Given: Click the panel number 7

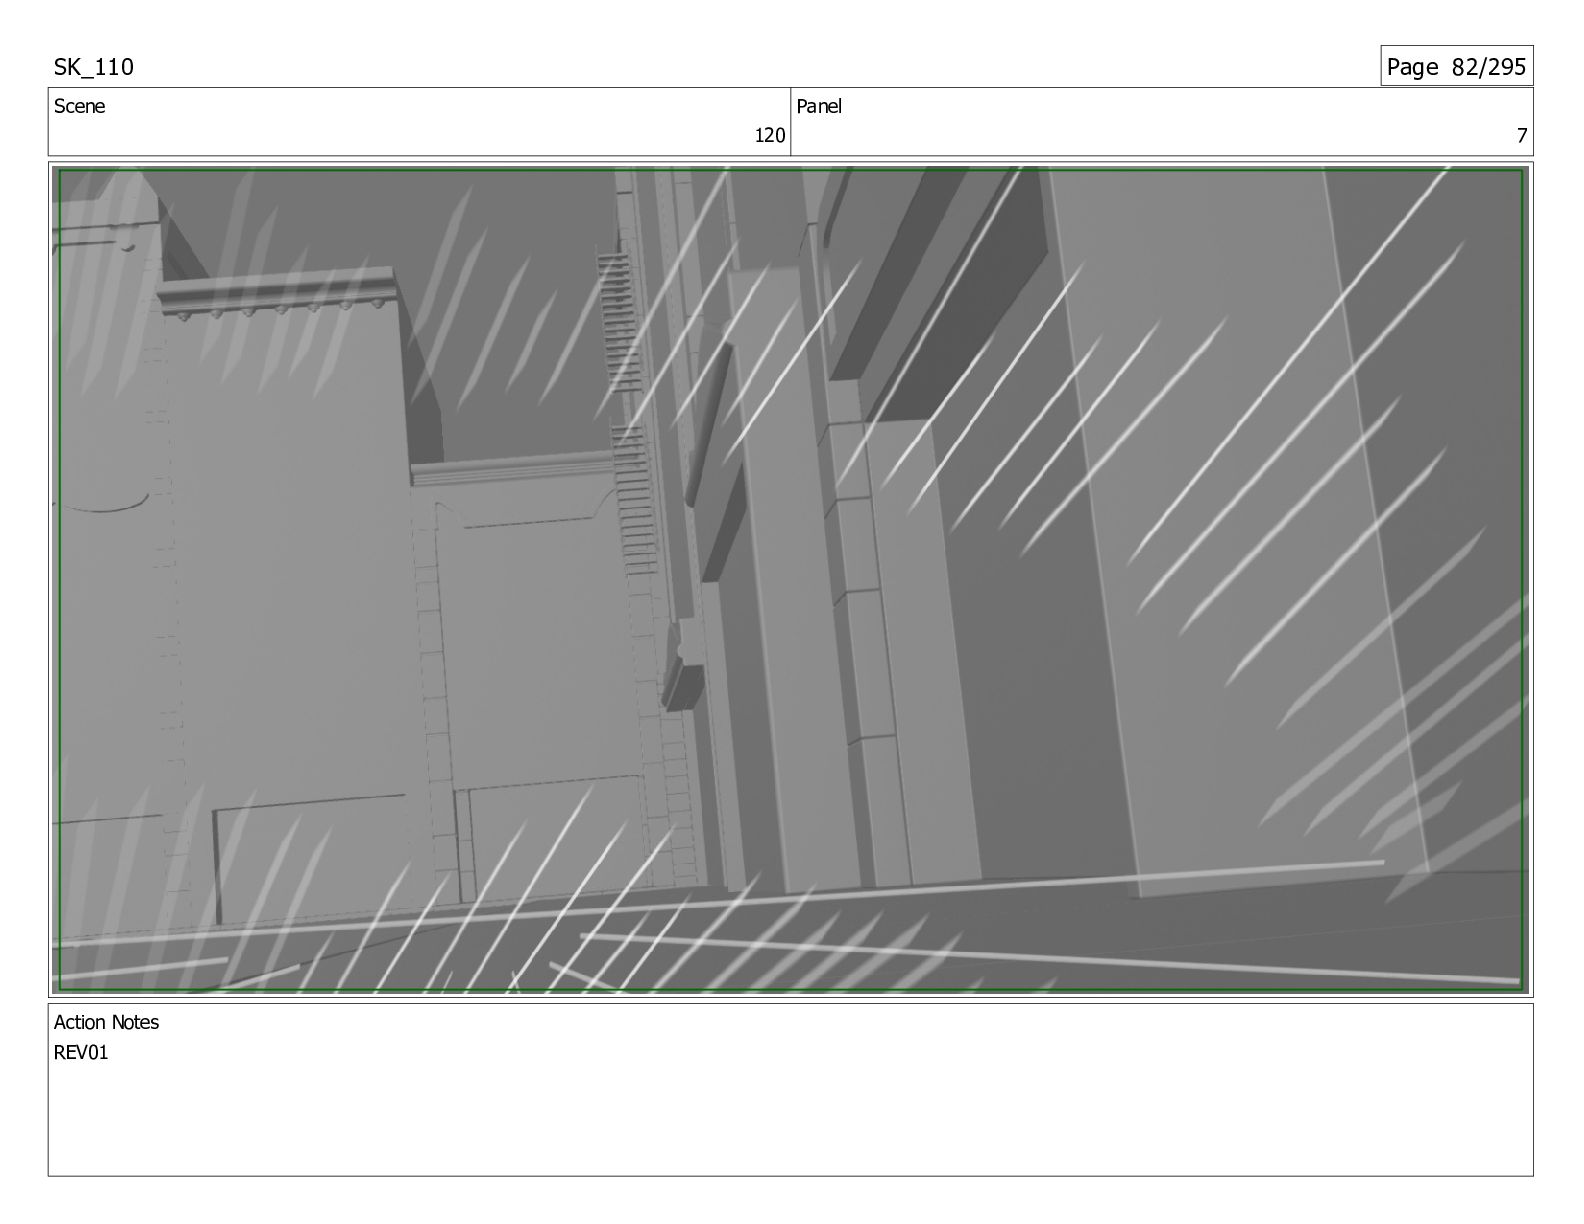Looking at the screenshot, I should pos(1522,136).
